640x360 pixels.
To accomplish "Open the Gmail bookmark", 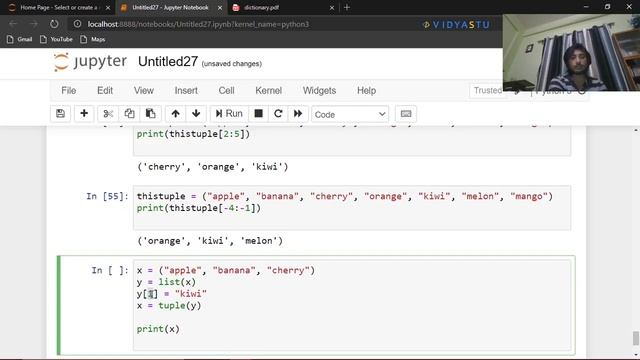I will pos(20,39).
